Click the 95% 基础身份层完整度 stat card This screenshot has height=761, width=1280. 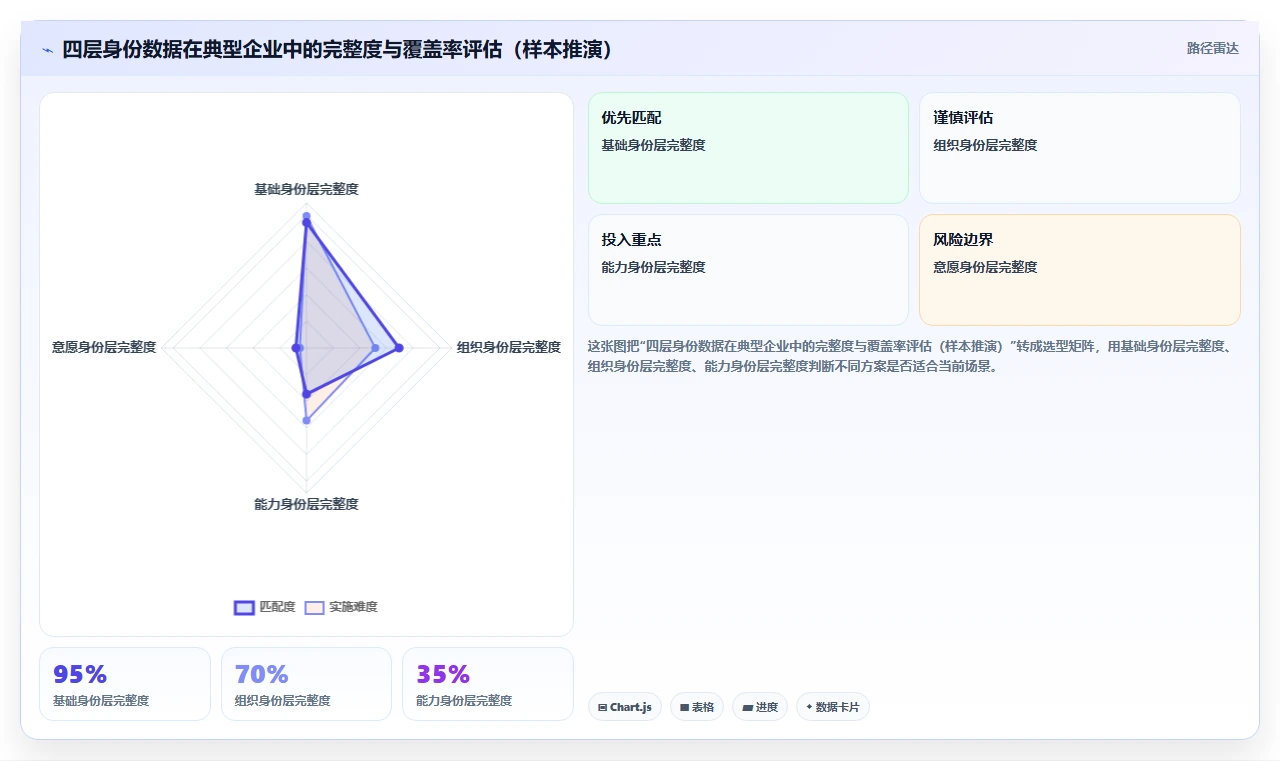tap(125, 684)
